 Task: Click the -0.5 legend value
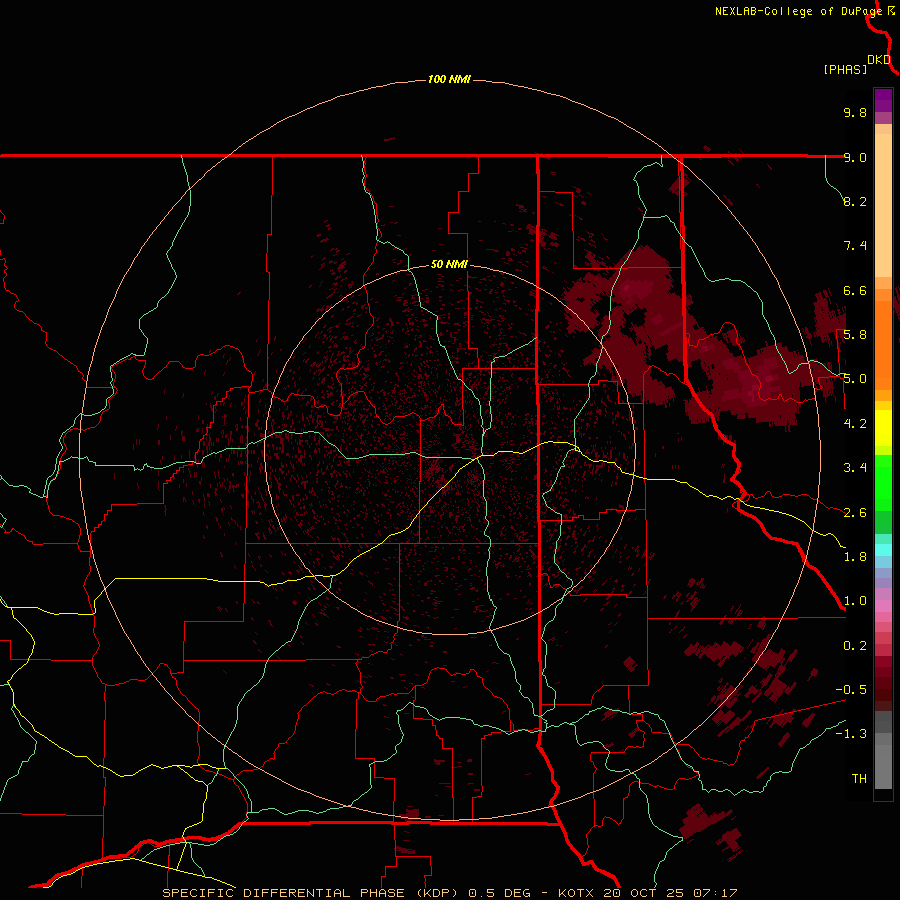[851, 690]
